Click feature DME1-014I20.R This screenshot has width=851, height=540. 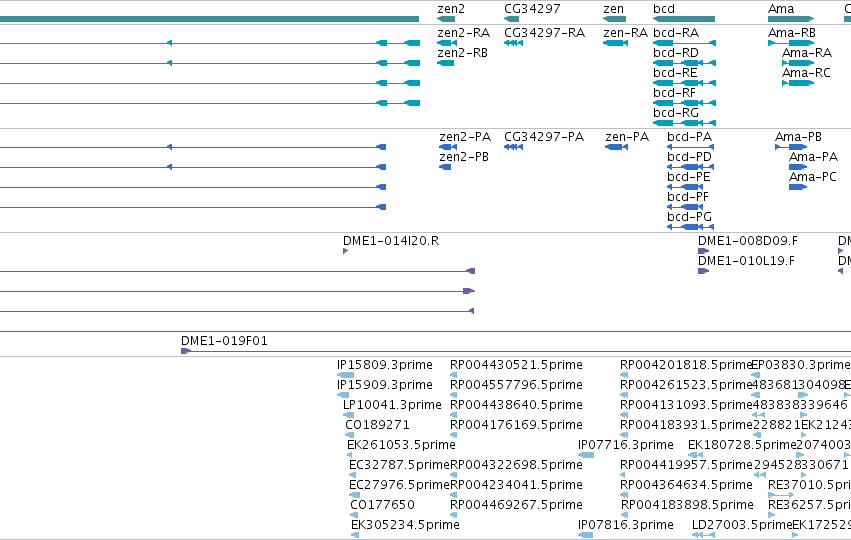[x=346, y=251]
